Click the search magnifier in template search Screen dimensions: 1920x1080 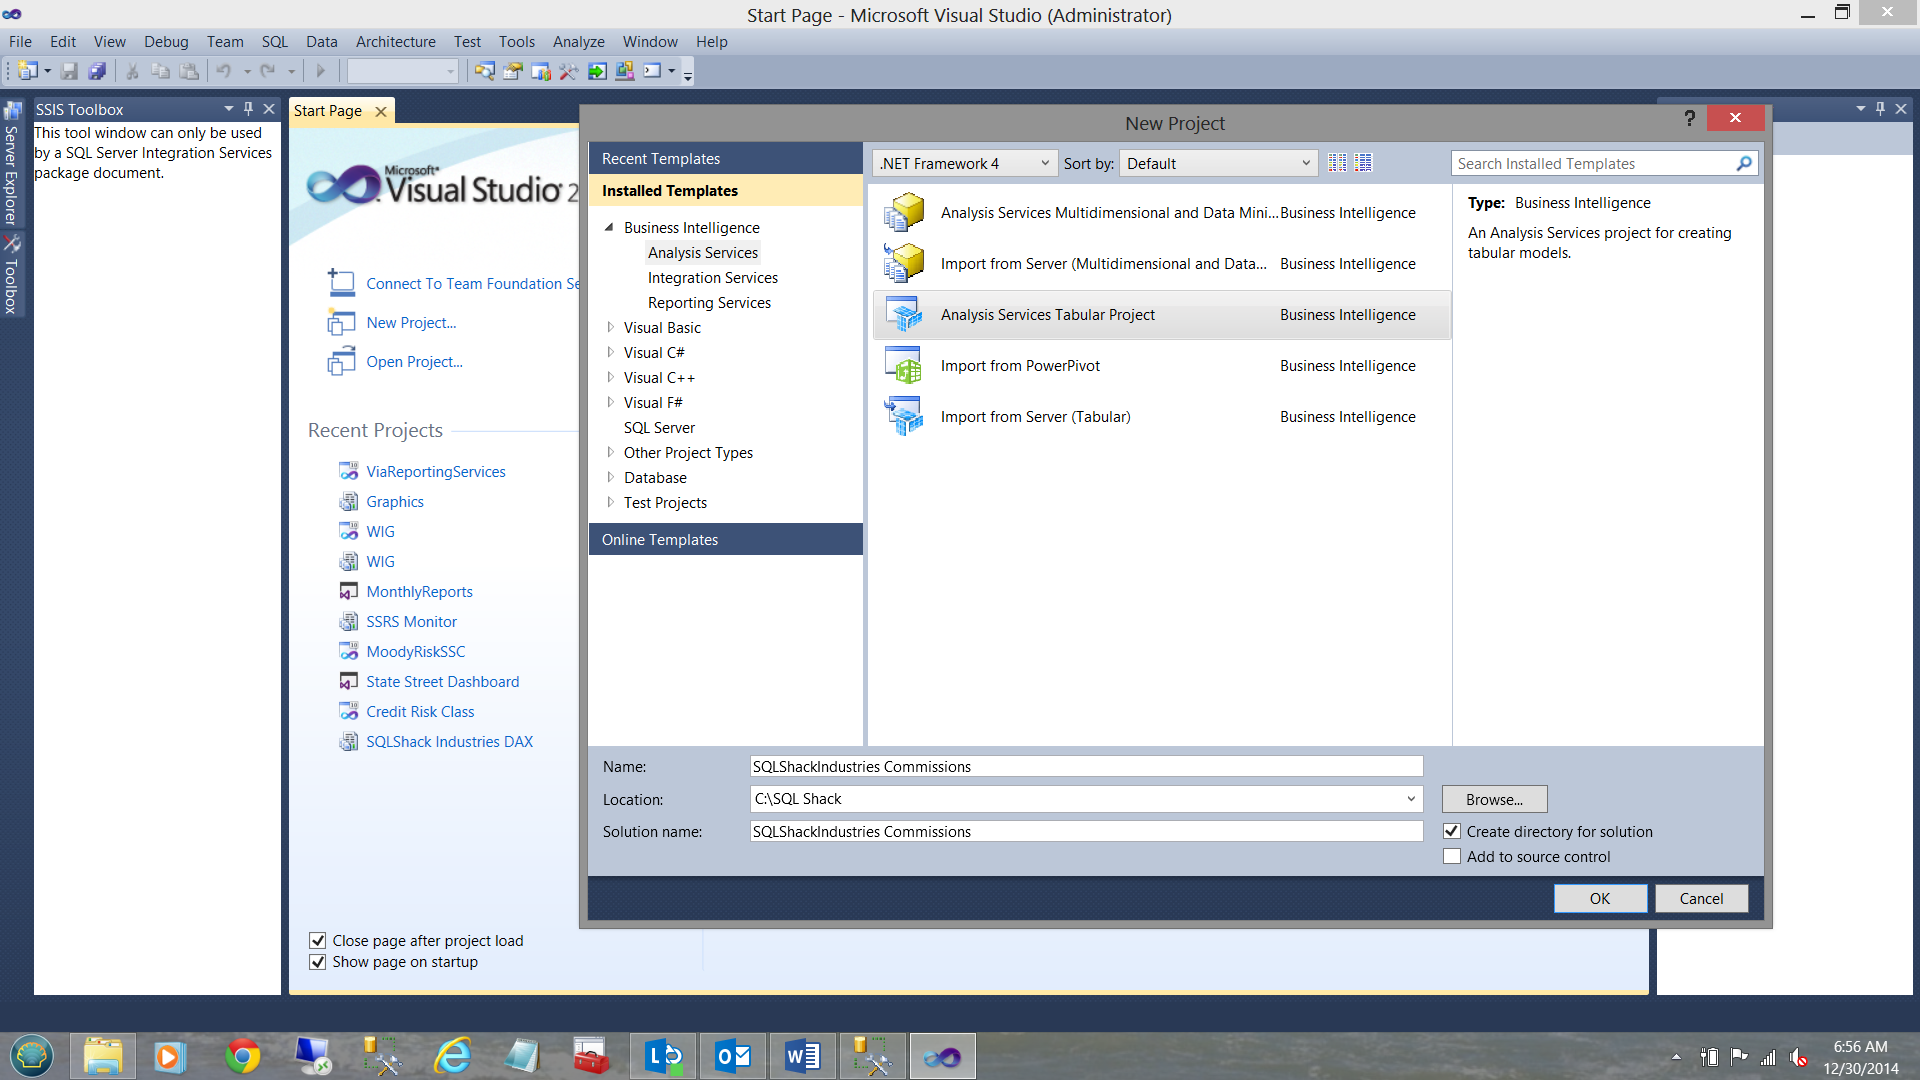pos(1744,163)
